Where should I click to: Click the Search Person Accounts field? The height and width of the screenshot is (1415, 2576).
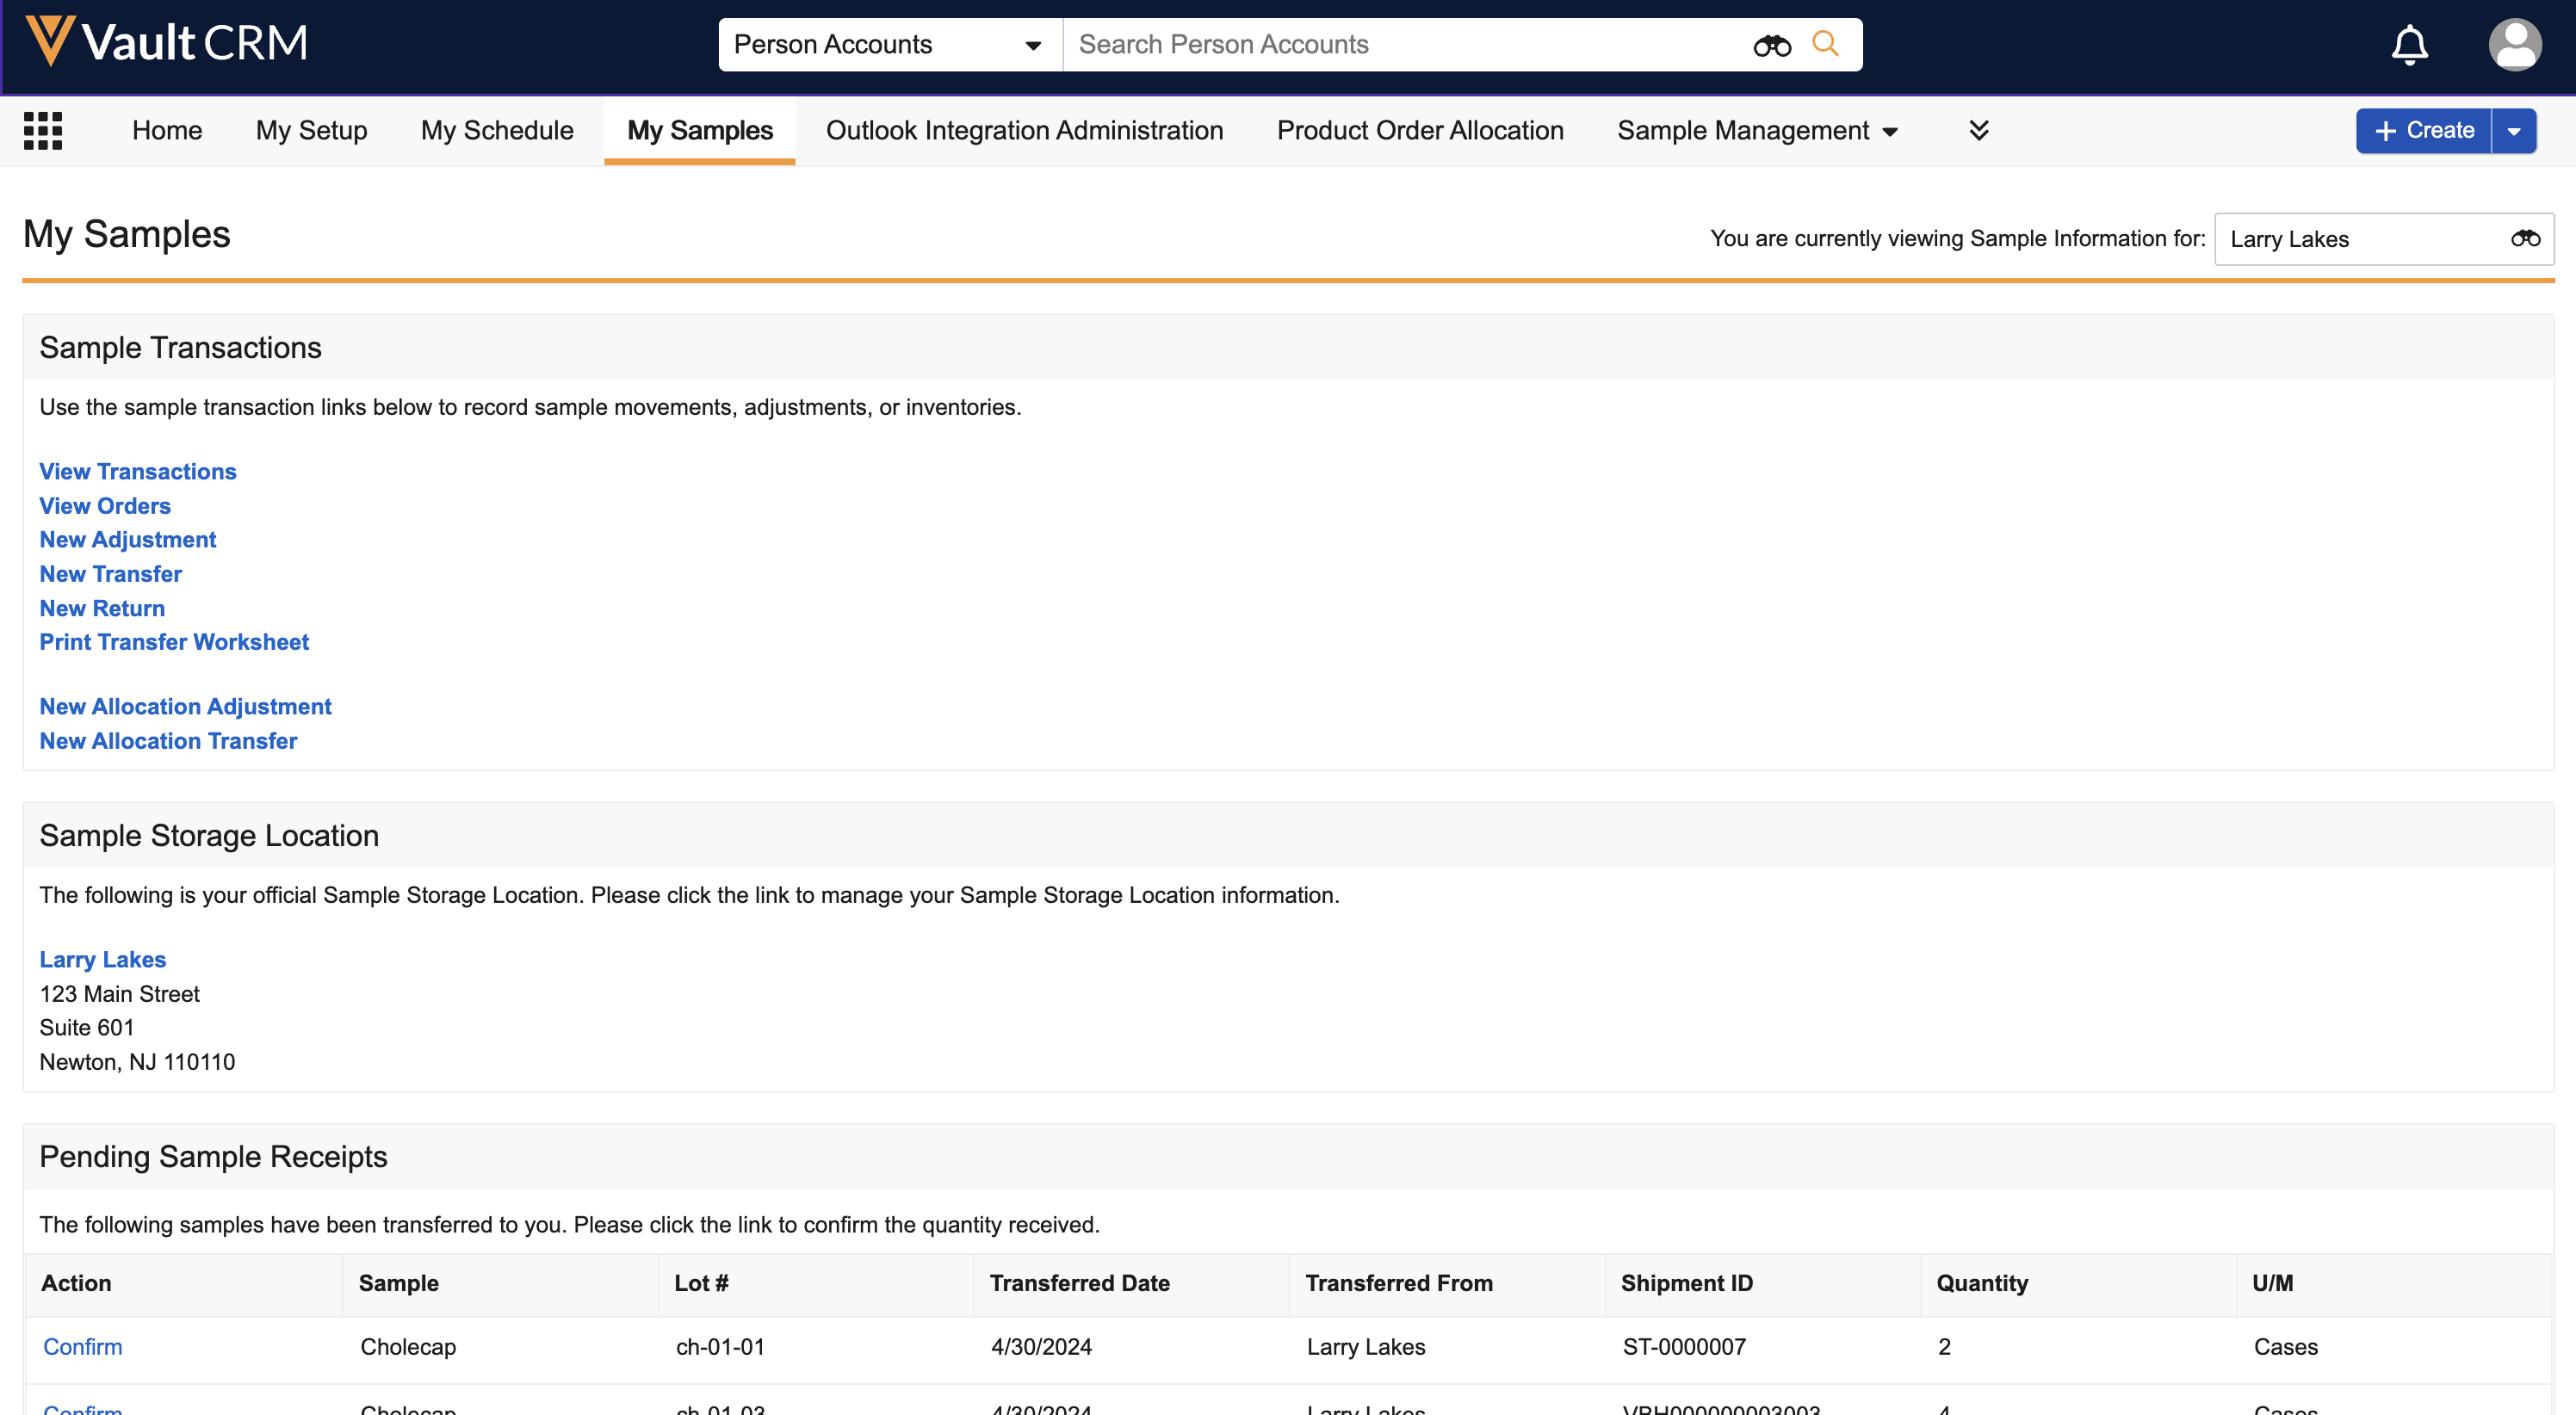(x=1400, y=45)
